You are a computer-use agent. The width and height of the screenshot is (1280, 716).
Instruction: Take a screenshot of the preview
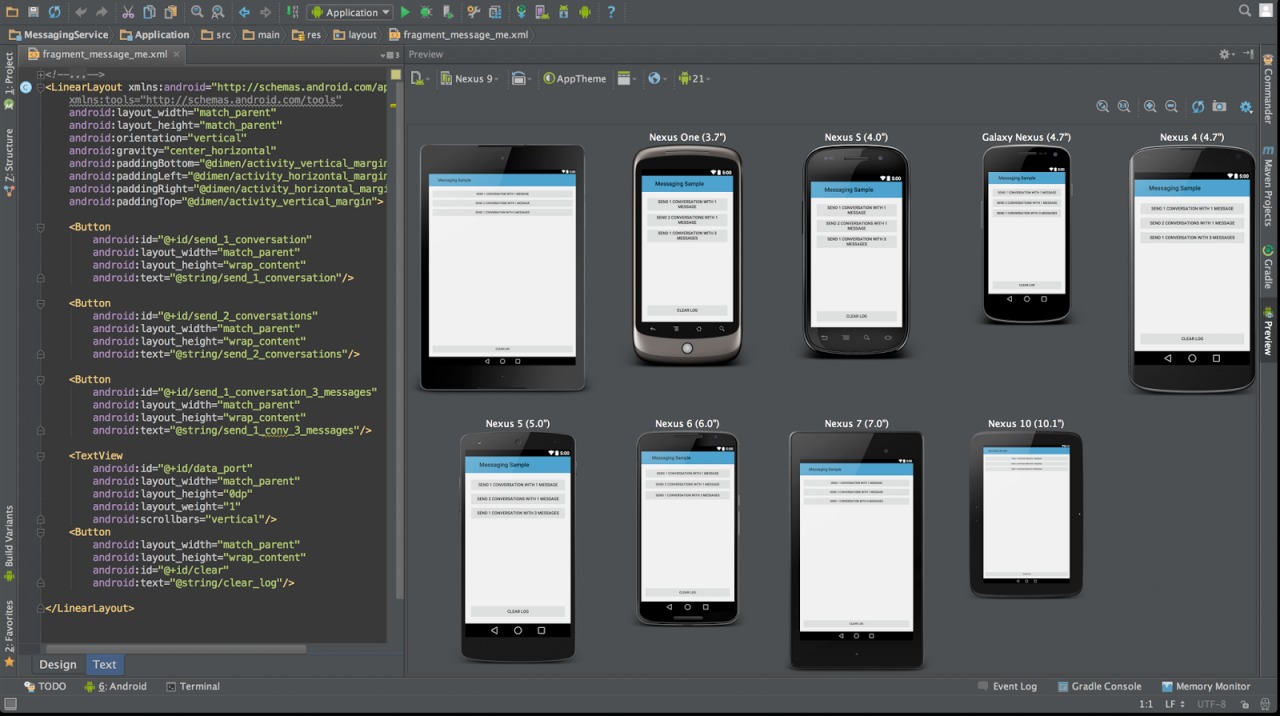tap(1219, 106)
